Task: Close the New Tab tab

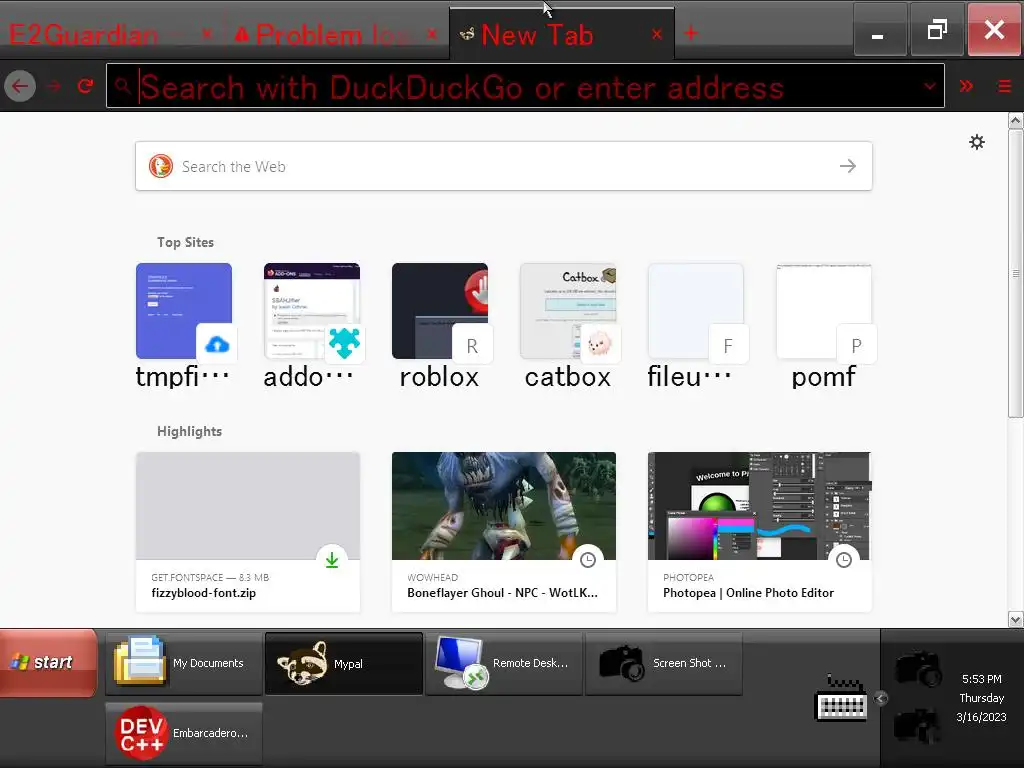Action: click(656, 34)
